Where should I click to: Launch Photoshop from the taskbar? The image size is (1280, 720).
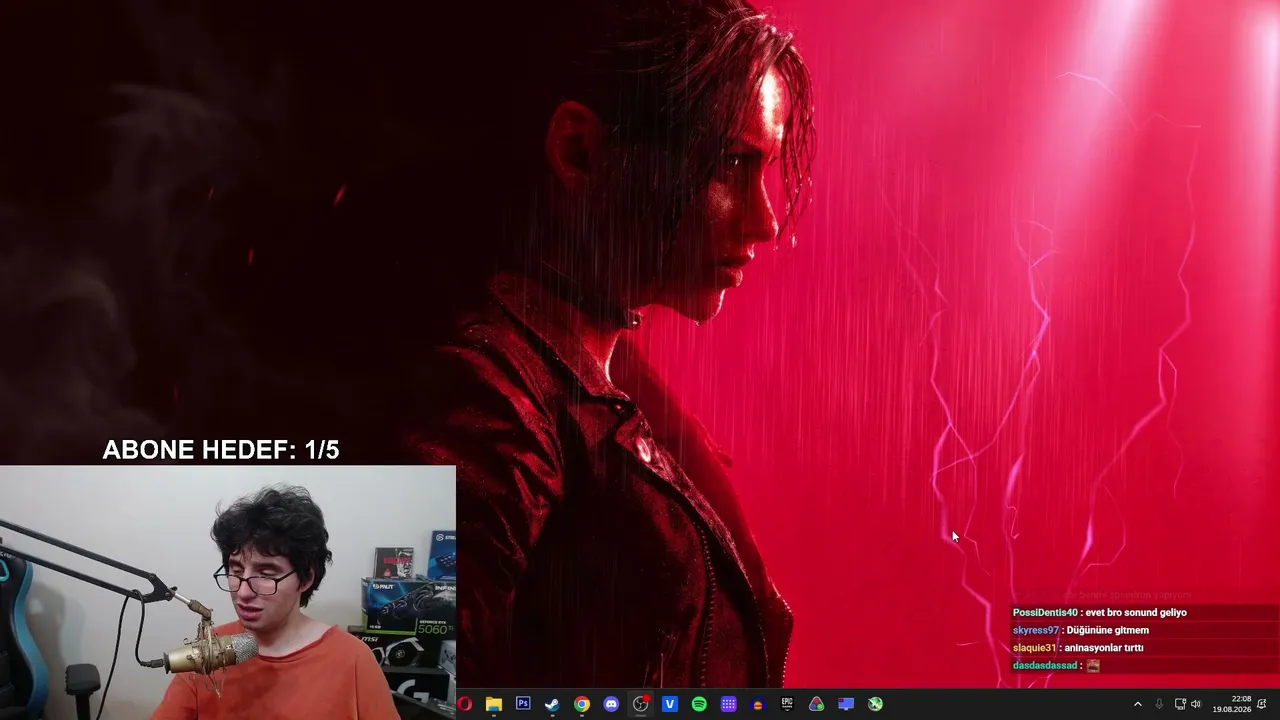point(523,704)
